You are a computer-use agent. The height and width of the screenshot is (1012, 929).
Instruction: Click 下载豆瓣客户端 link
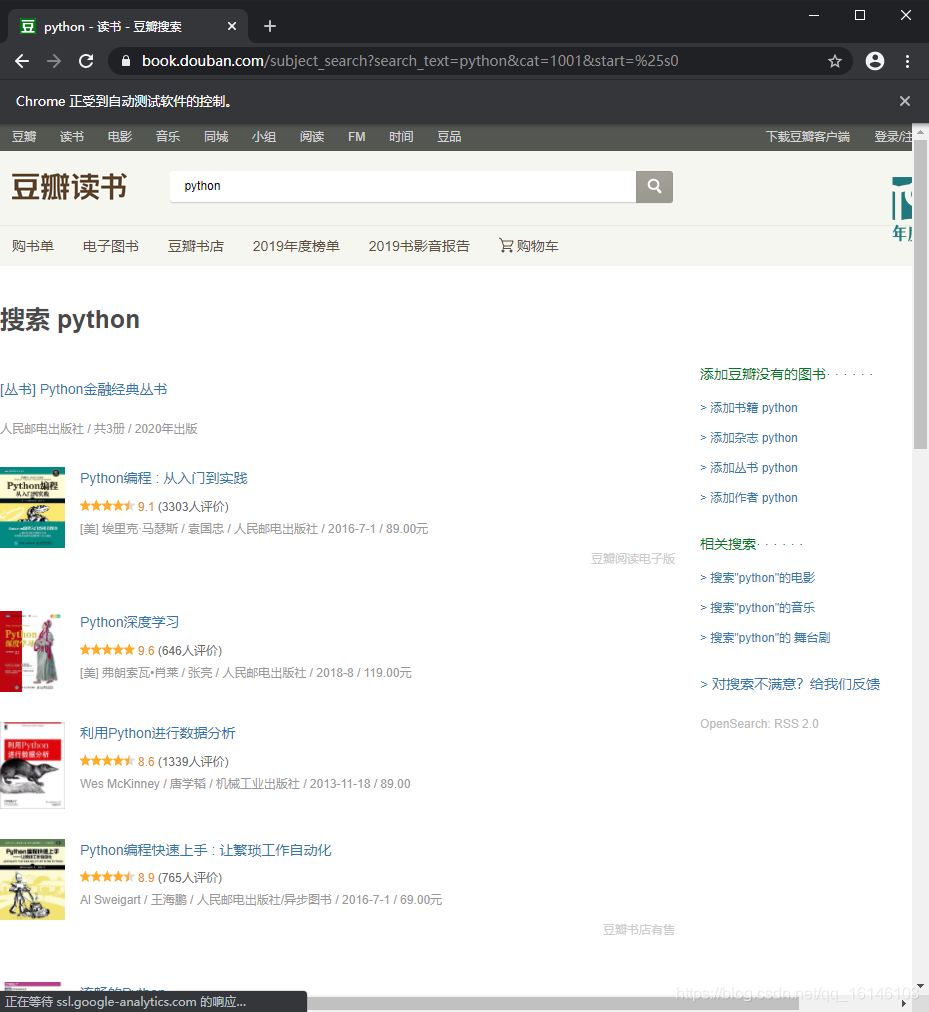(808, 137)
